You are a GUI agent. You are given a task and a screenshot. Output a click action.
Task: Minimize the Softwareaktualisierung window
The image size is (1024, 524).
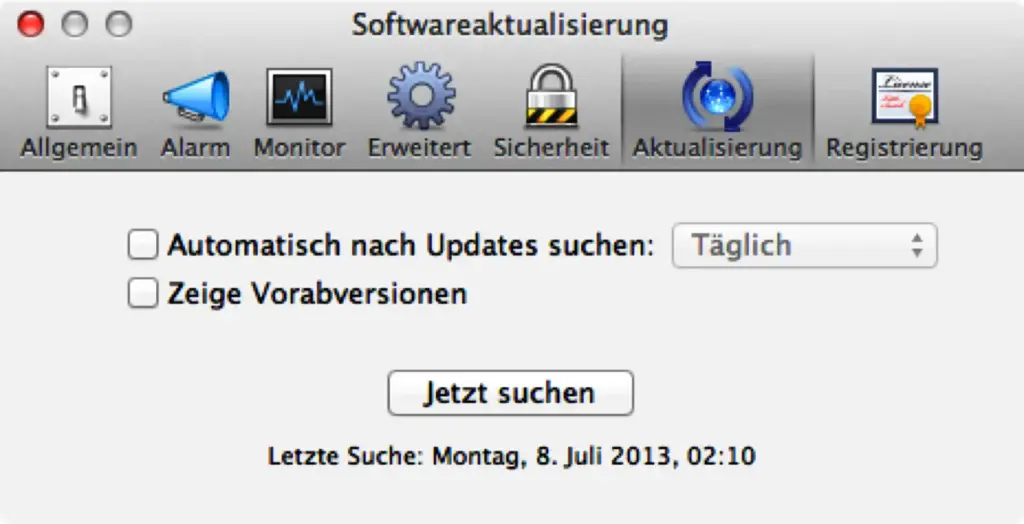[75, 25]
